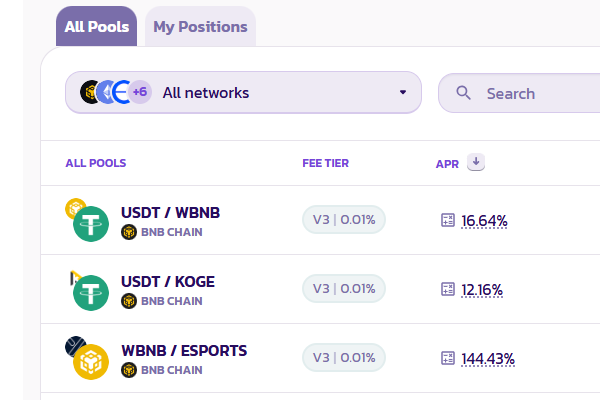Select the All Pools tab
This screenshot has width=600, height=400.
[x=96, y=27]
